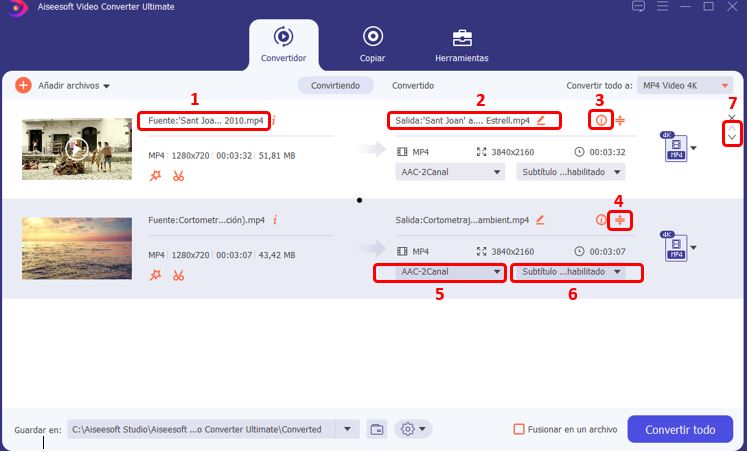The image size is (750, 452).
Task: Open the edit effects wand for Cortometraje video
Action: click(x=155, y=275)
